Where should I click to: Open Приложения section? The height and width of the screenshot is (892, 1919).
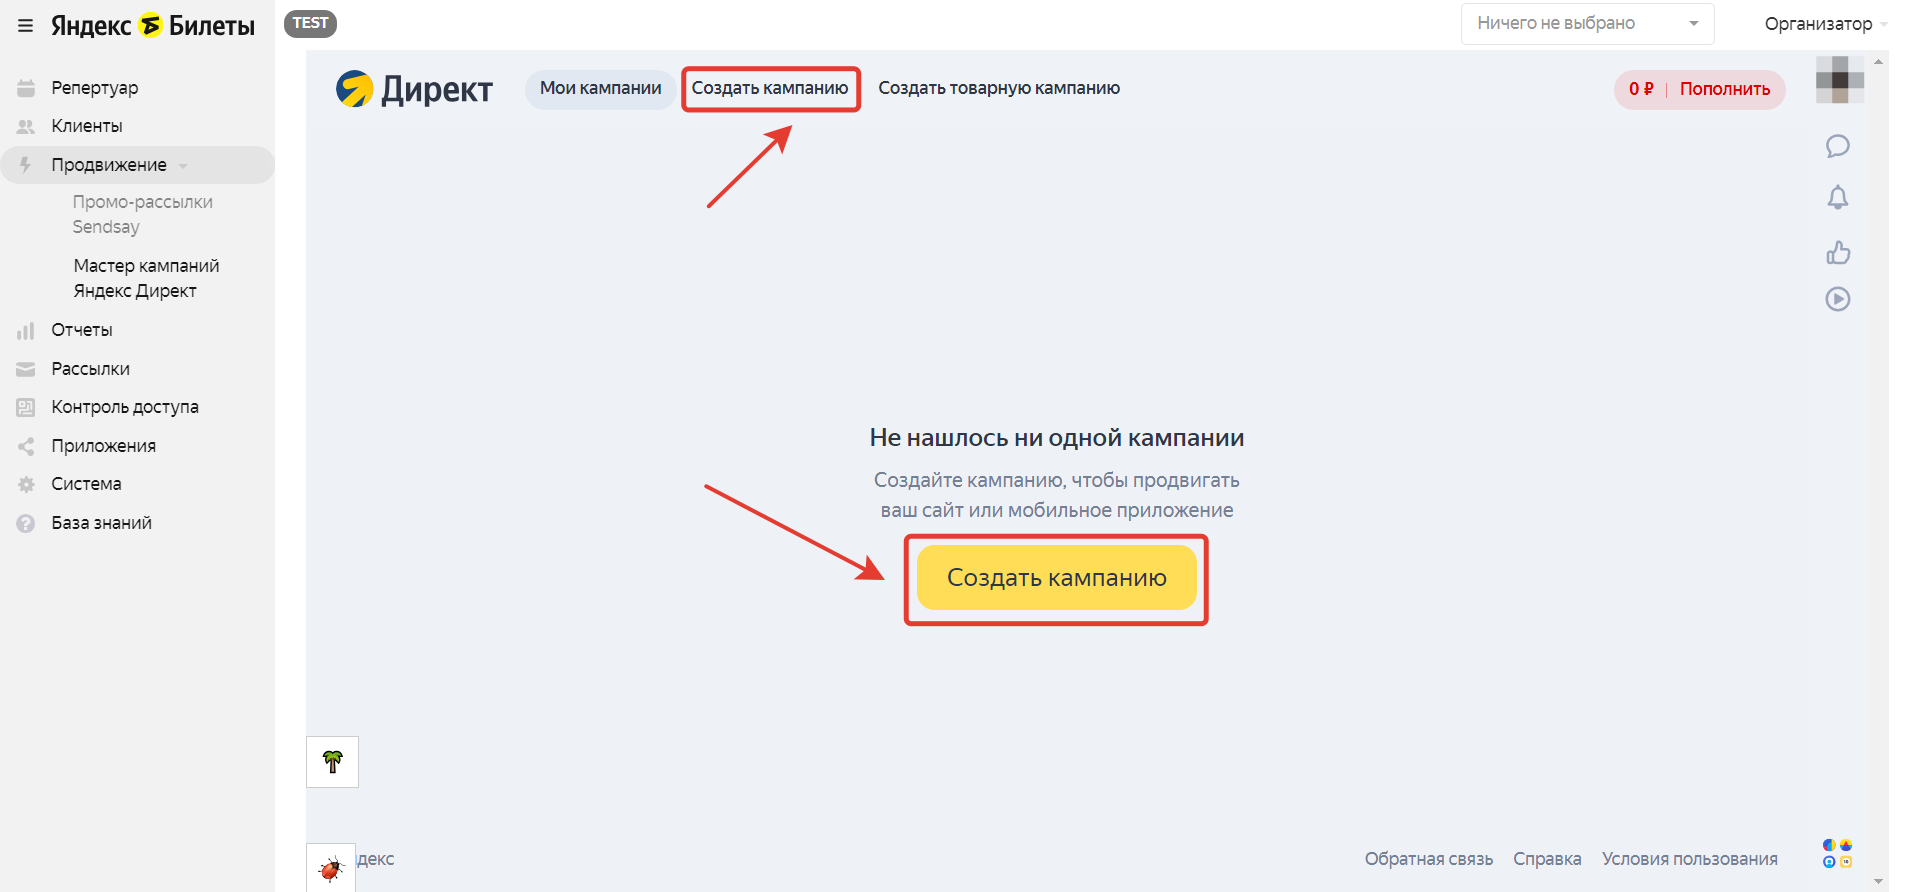tap(103, 446)
